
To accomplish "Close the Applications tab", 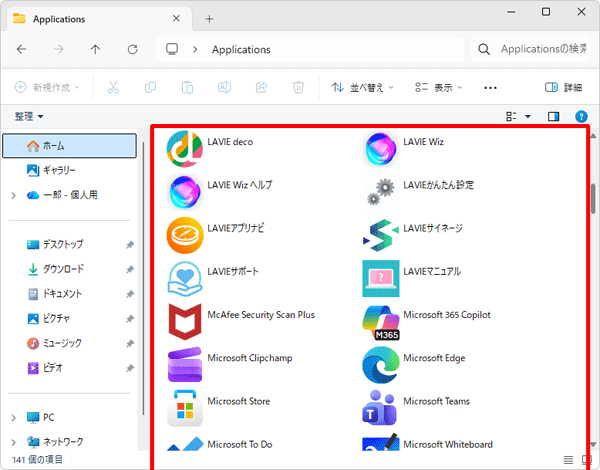I will click(176, 18).
